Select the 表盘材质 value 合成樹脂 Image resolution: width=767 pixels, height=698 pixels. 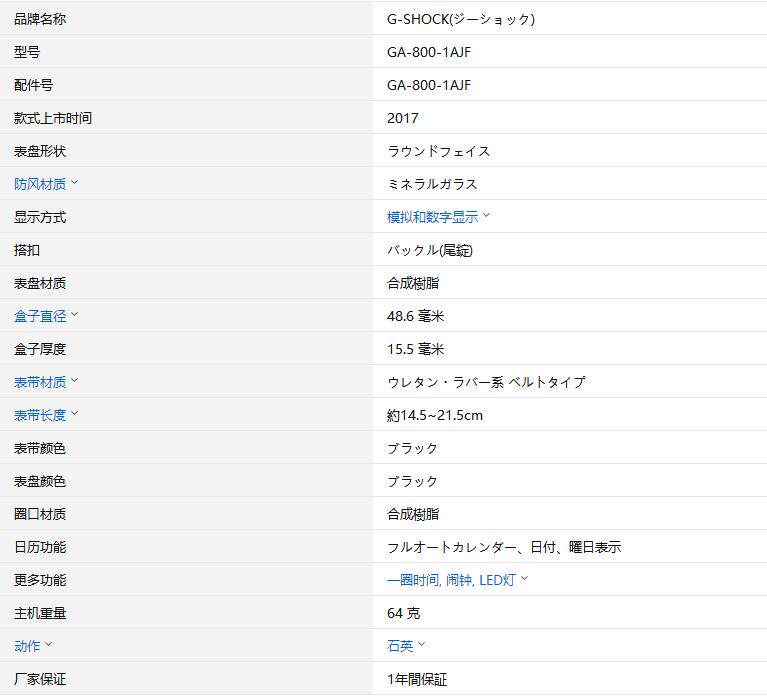pyautogui.click(x=413, y=283)
